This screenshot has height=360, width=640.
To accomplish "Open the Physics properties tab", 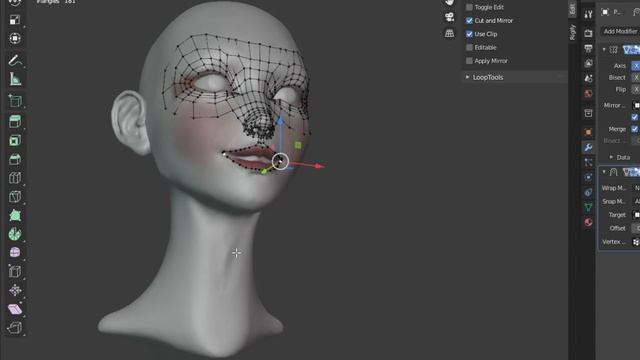I will pos(588,177).
